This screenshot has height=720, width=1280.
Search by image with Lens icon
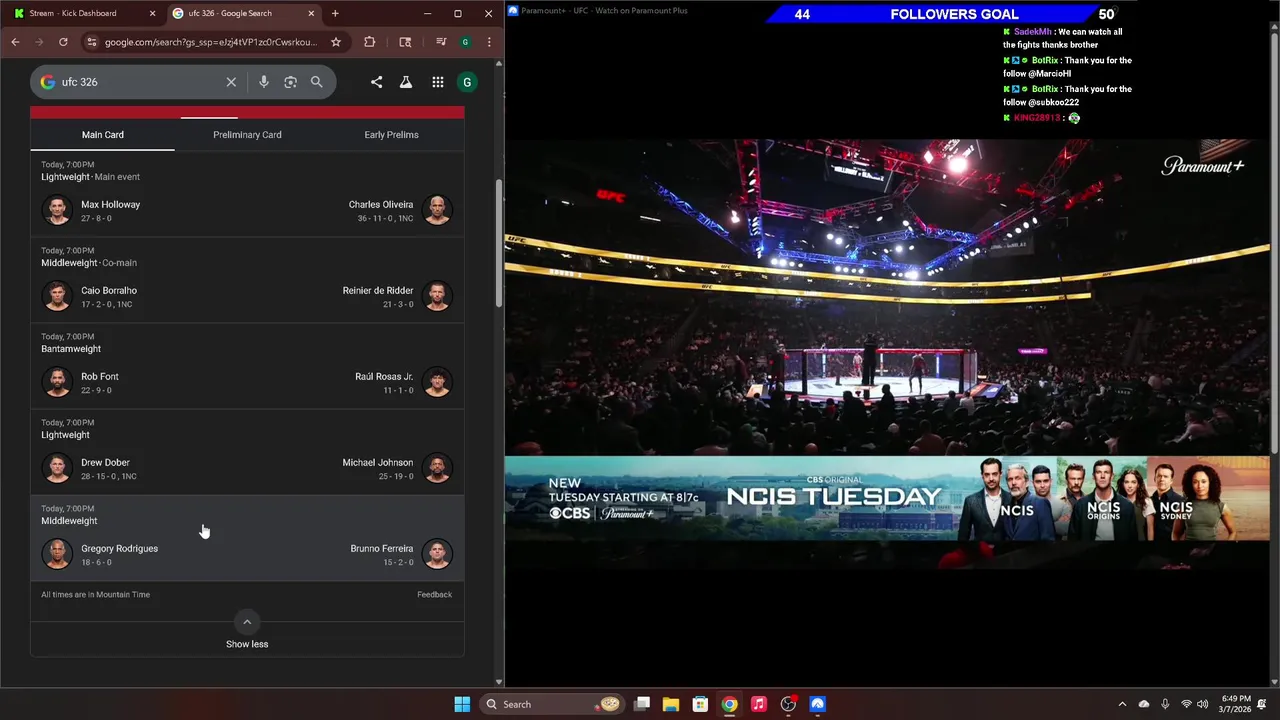coord(290,82)
